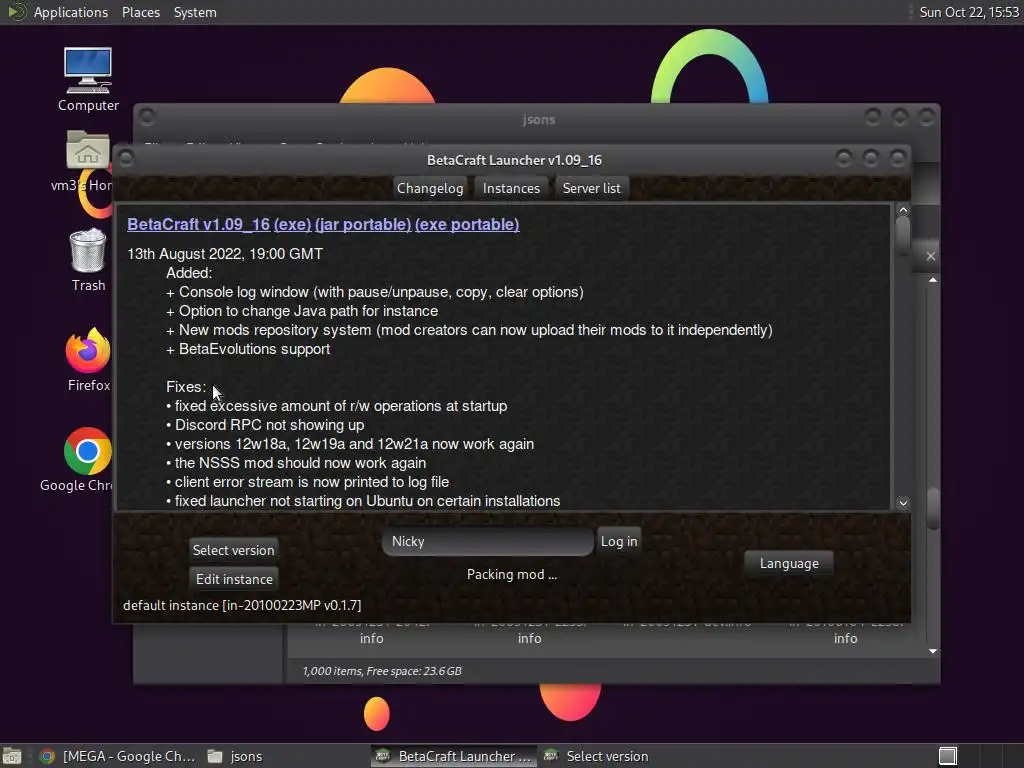Click the changelog scroll down arrow
This screenshot has height=768, width=1024.
[903, 503]
